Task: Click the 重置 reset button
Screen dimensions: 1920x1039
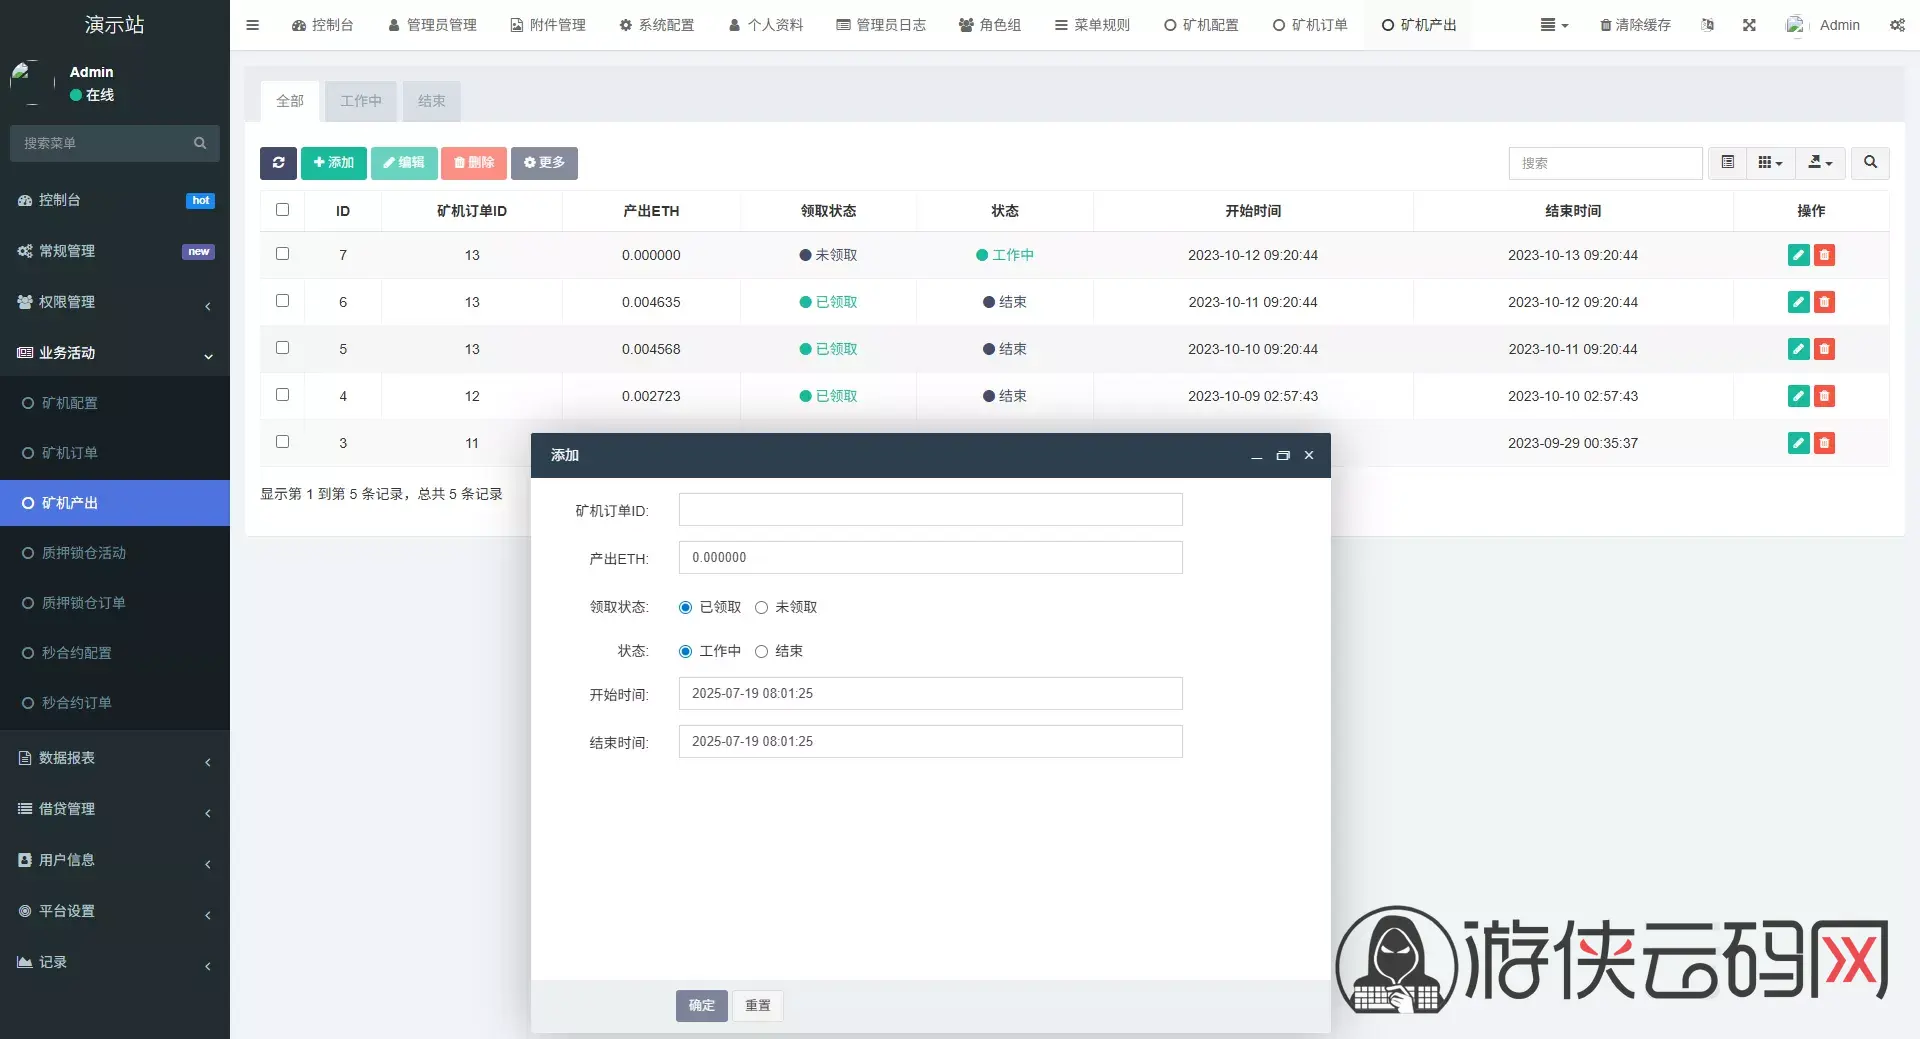Action: [758, 1005]
